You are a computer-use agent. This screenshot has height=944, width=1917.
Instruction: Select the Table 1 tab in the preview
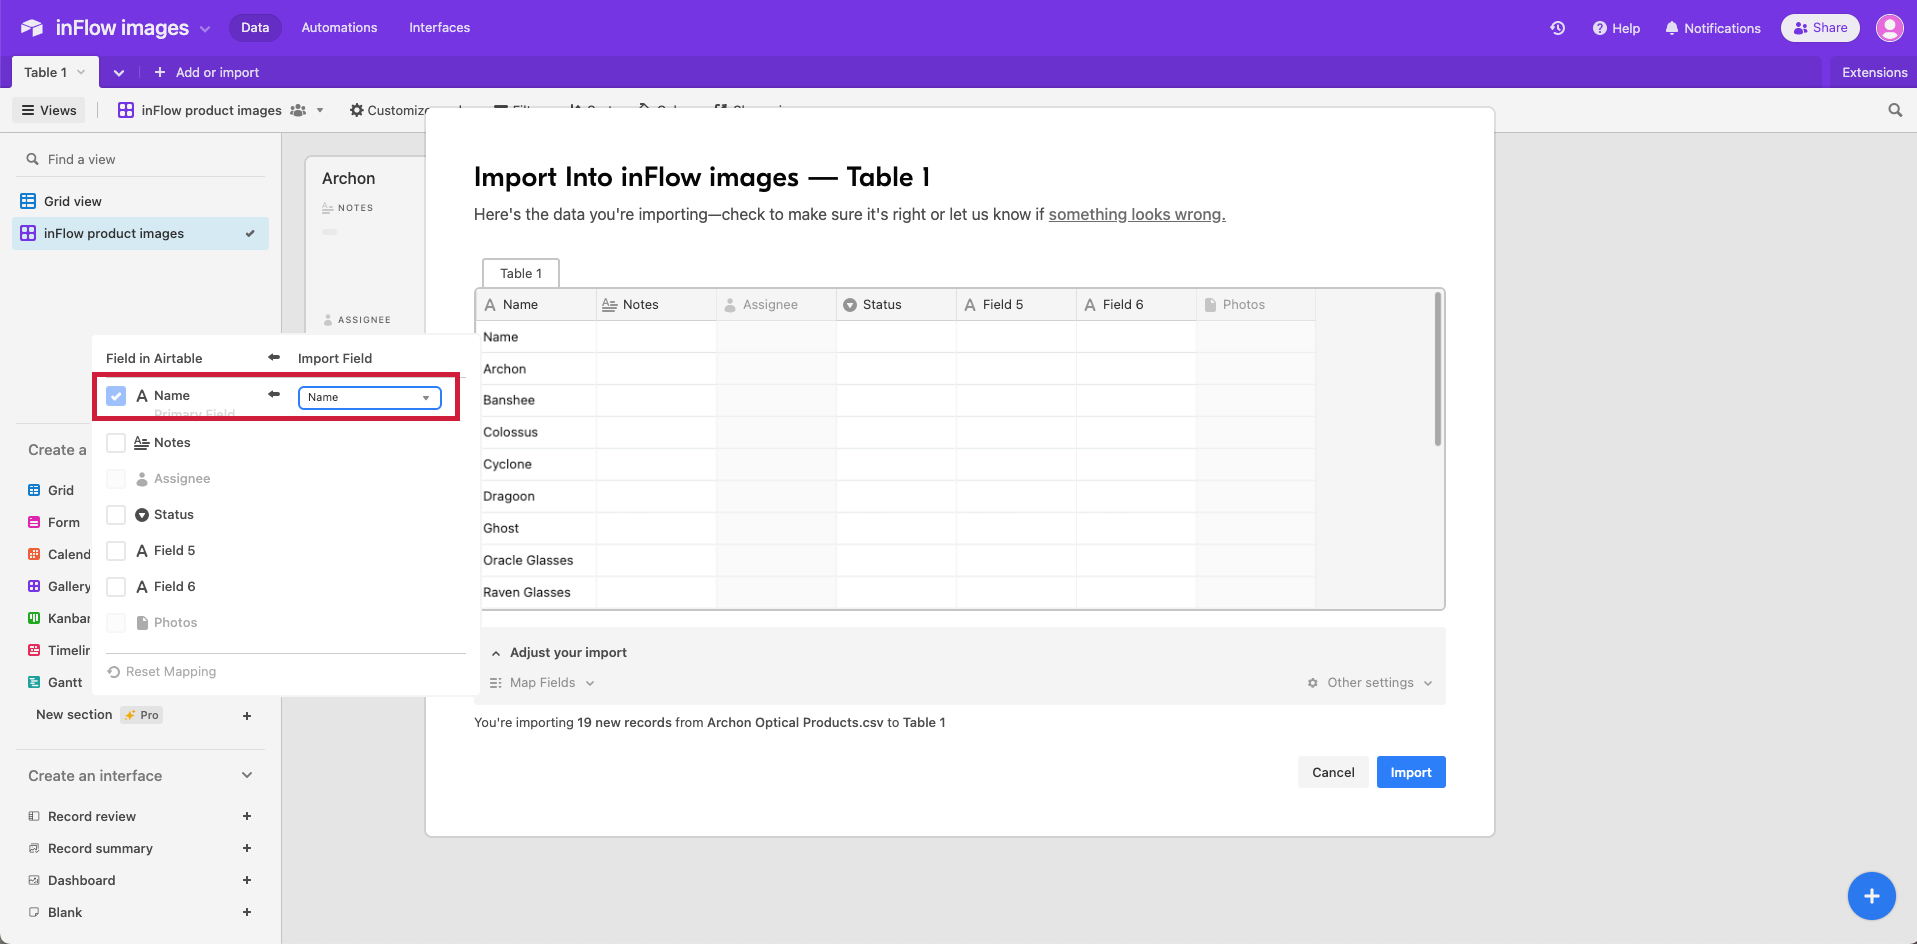pyautogui.click(x=520, y=272)
